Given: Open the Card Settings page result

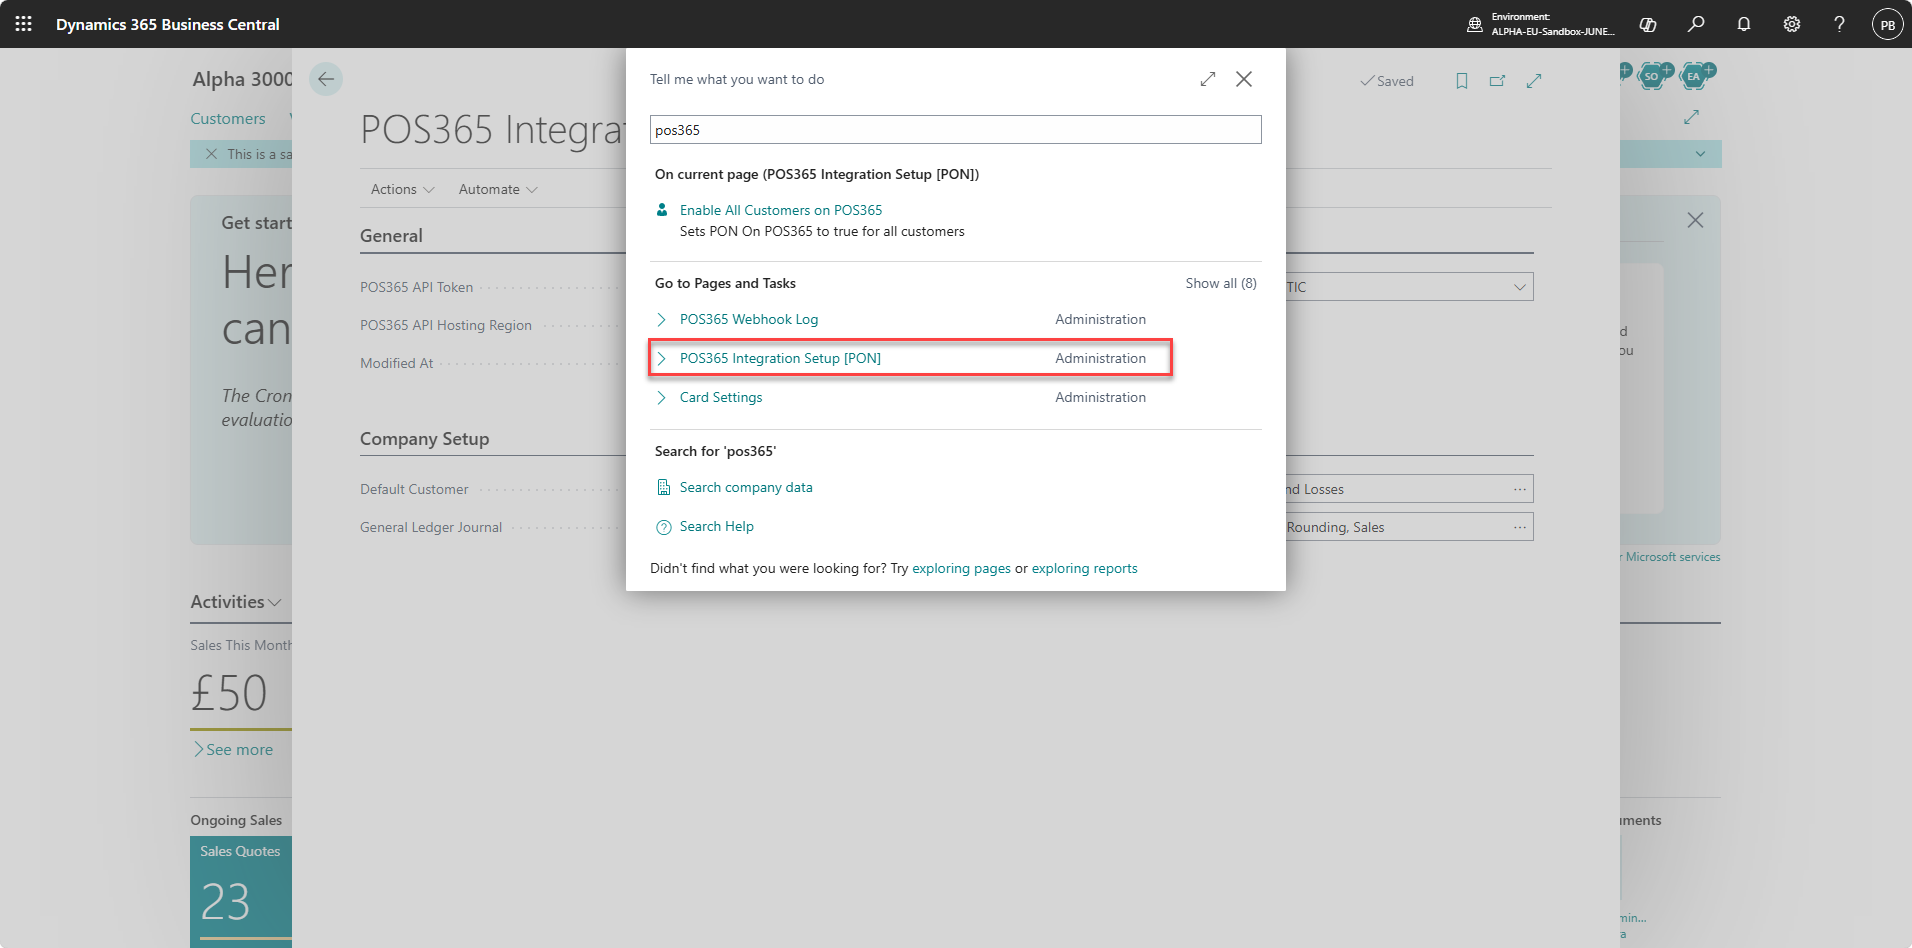Looking at the screenshot, I should click(x=721, y=397).
